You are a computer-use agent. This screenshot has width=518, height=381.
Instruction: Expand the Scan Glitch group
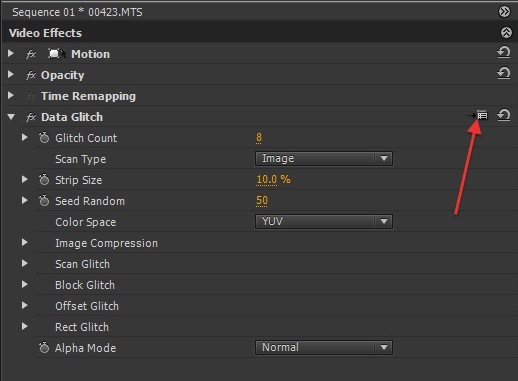(x=24, y=263)
